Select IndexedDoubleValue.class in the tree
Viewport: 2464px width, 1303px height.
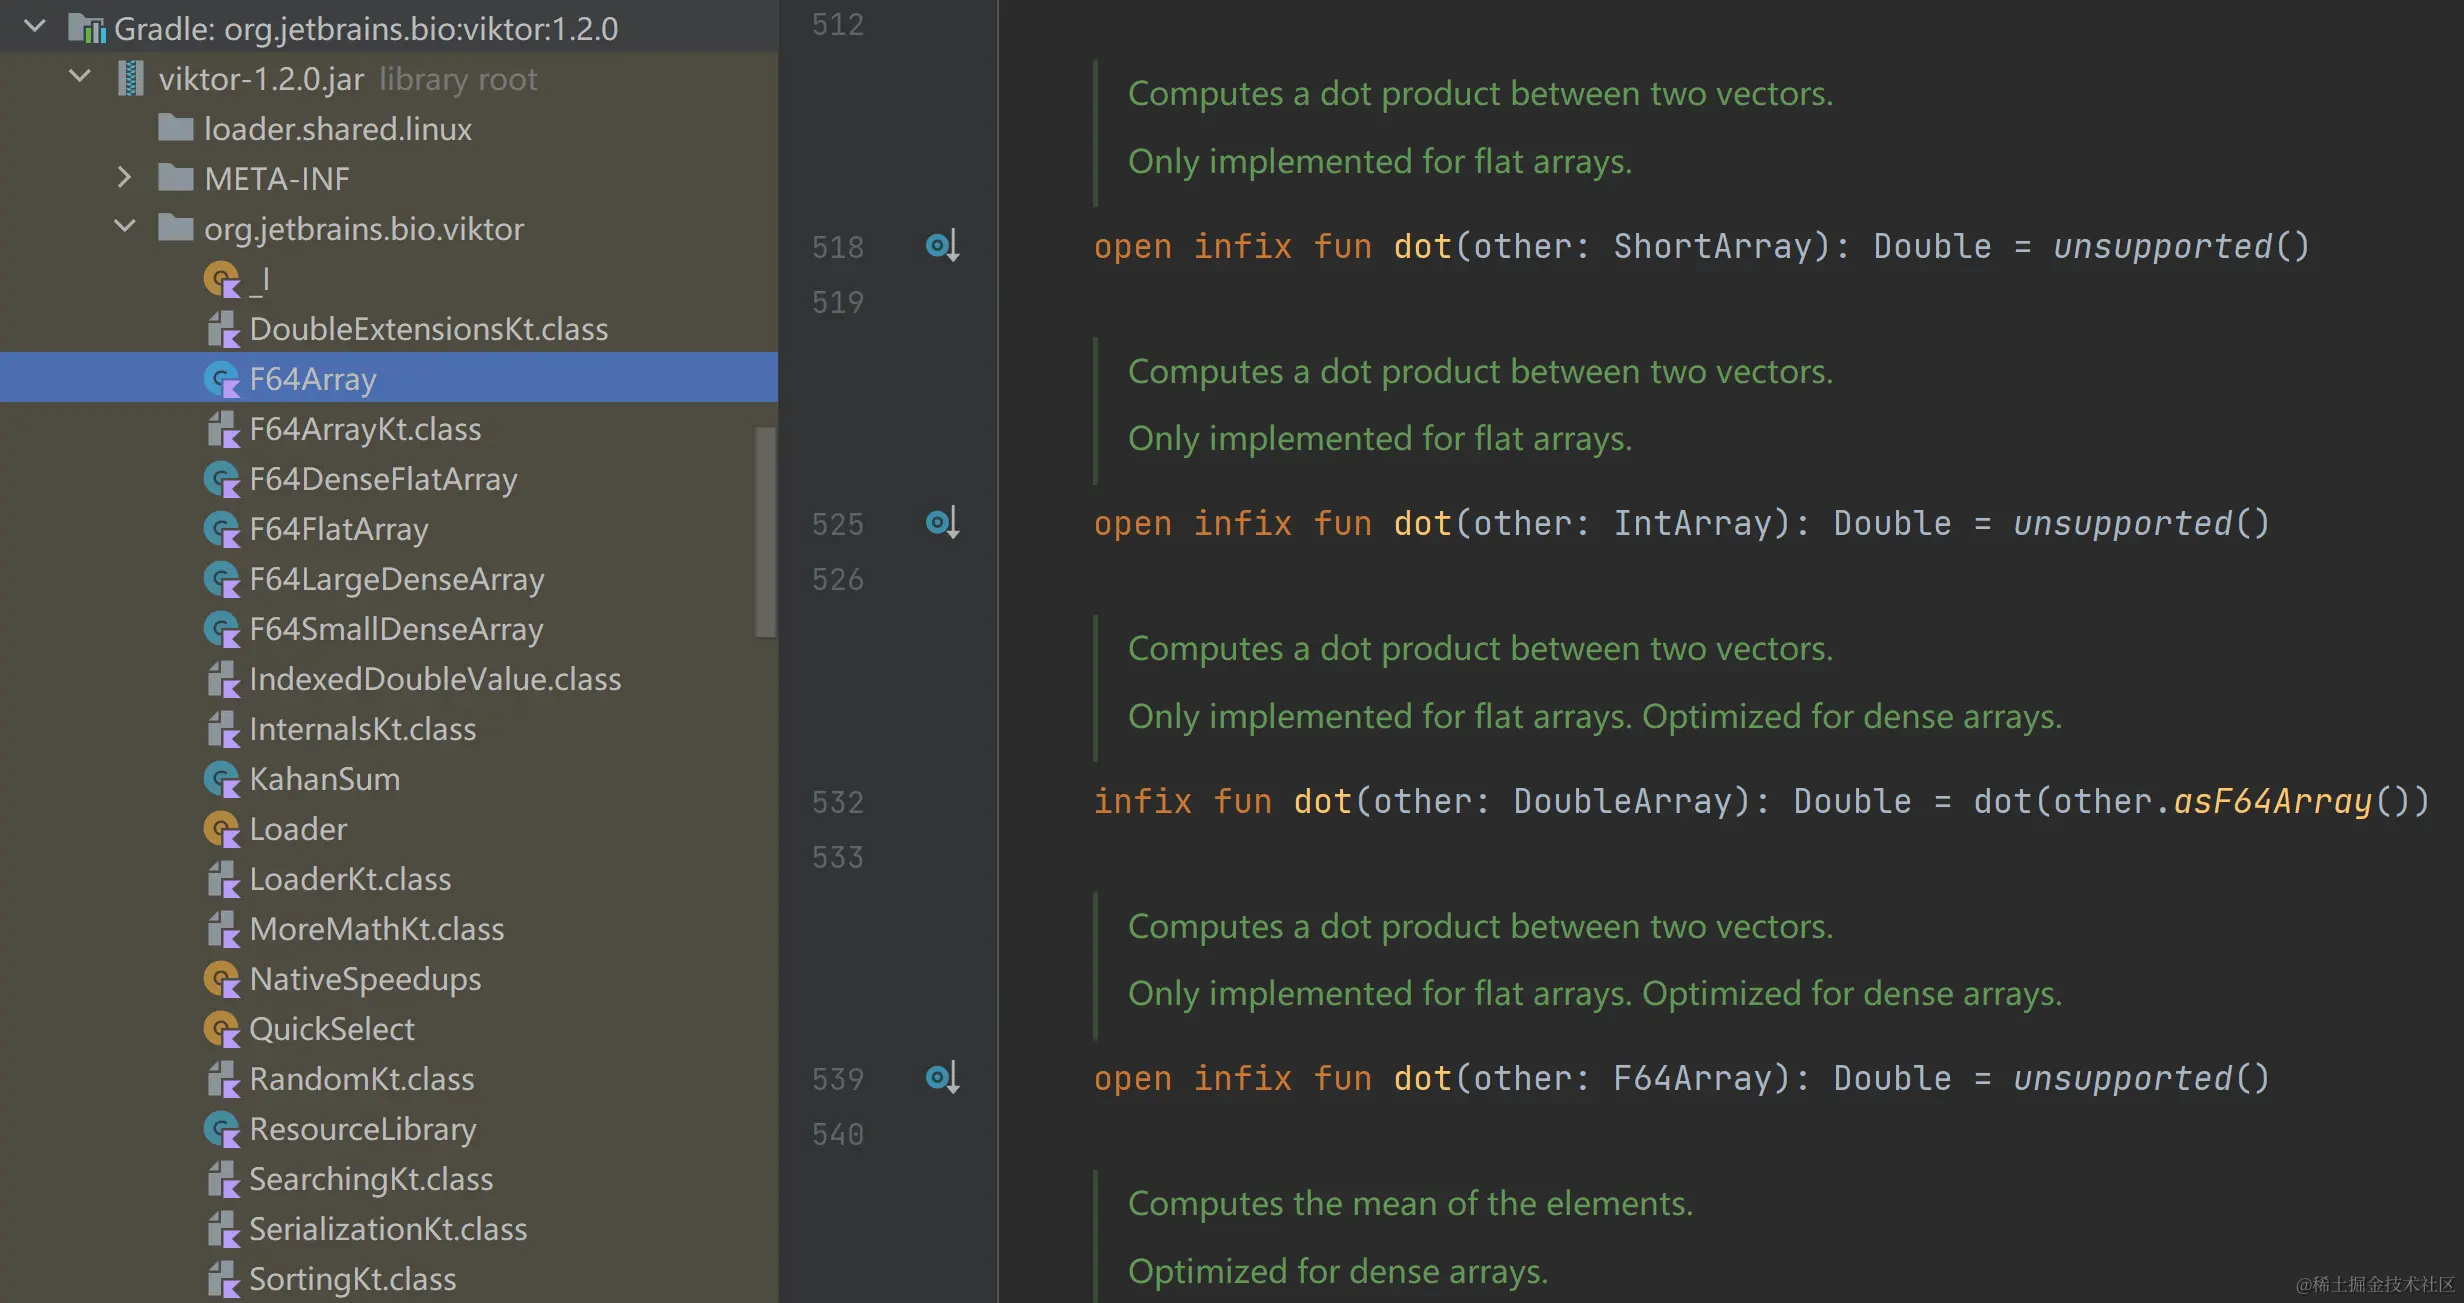[x=435, y=679]
